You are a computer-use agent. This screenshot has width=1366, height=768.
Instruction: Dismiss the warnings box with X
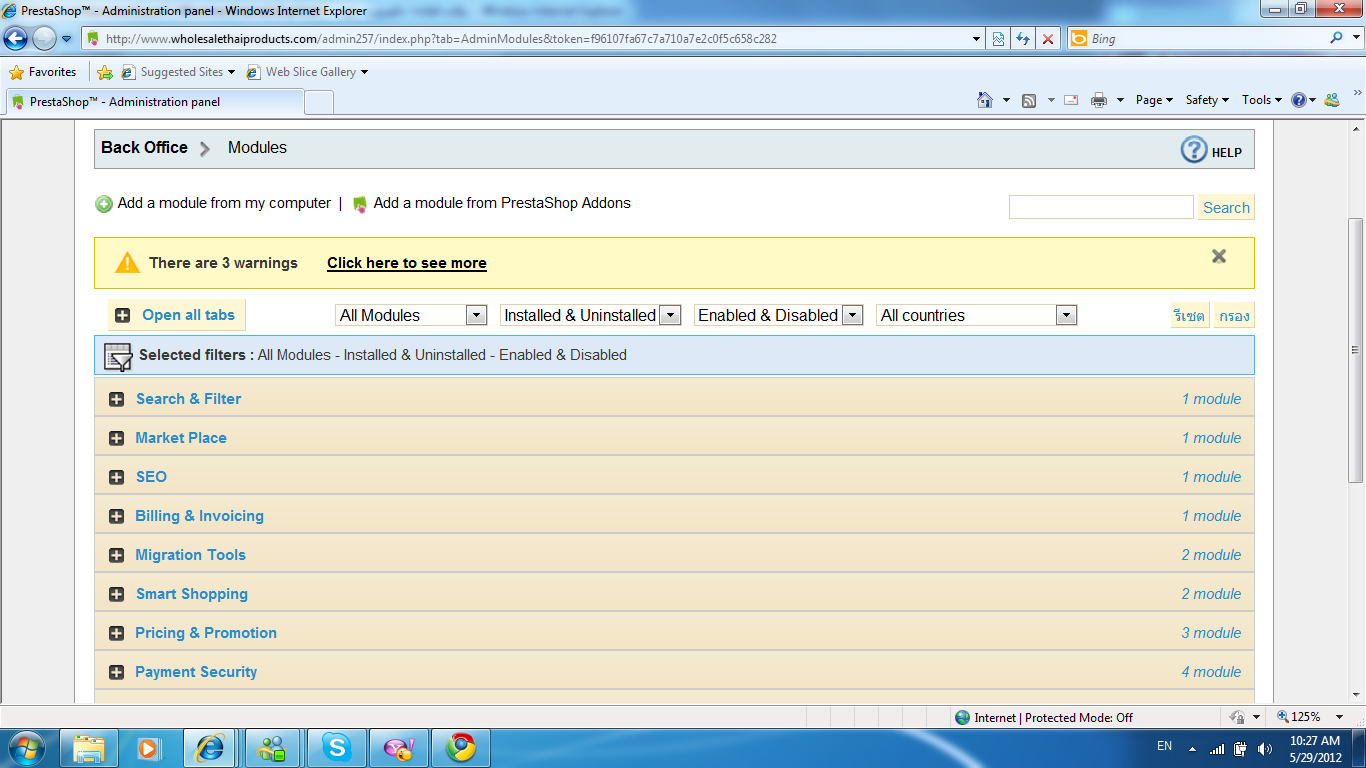(x=1219, y=256)
